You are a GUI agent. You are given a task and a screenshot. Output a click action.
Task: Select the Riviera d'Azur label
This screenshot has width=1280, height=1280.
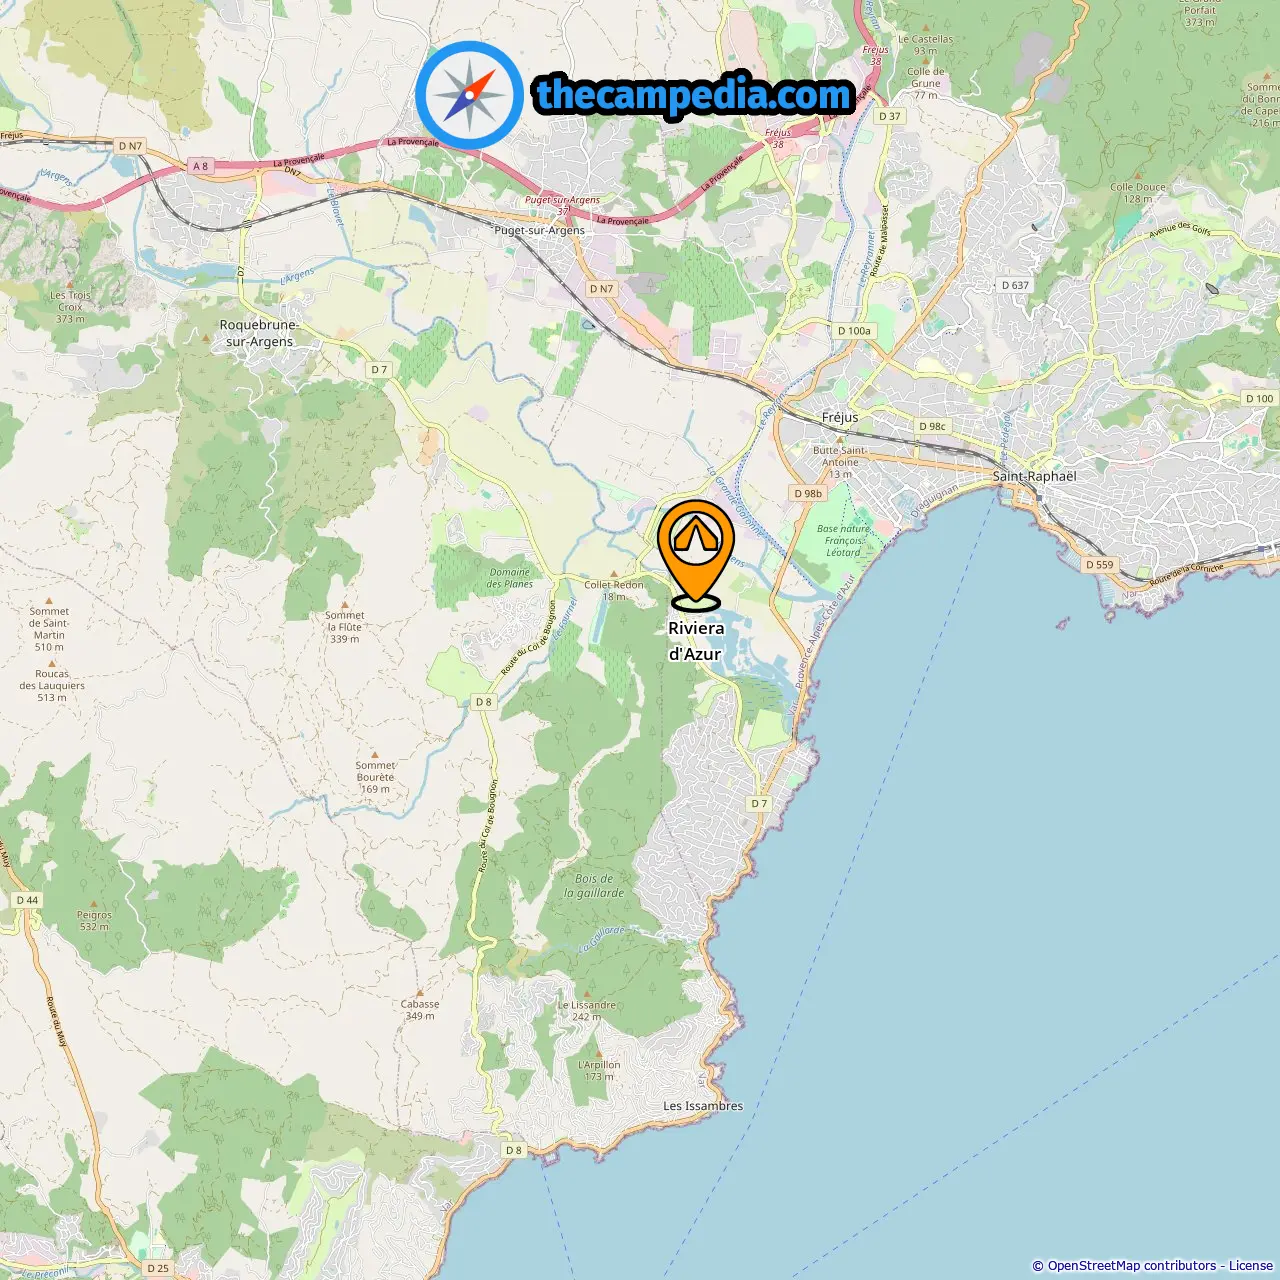[x=696, y=641]
